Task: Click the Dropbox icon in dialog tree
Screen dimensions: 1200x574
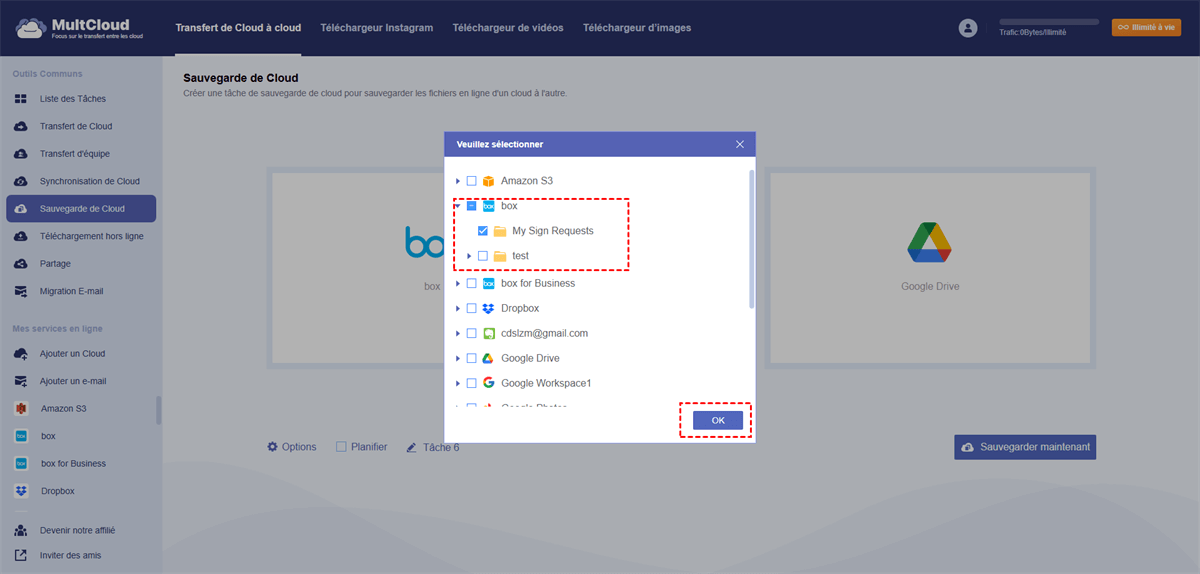Action: click(x=489, y=308)
